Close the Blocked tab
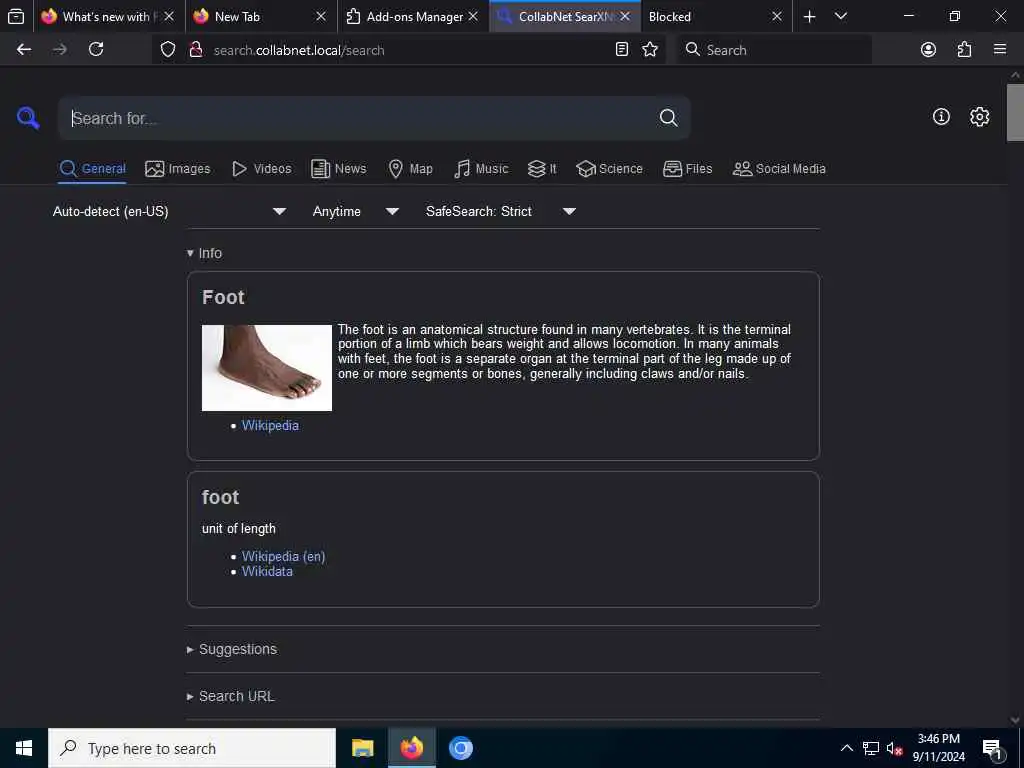Viewport: 1024px width, 768px height. (x=776, y=16)
